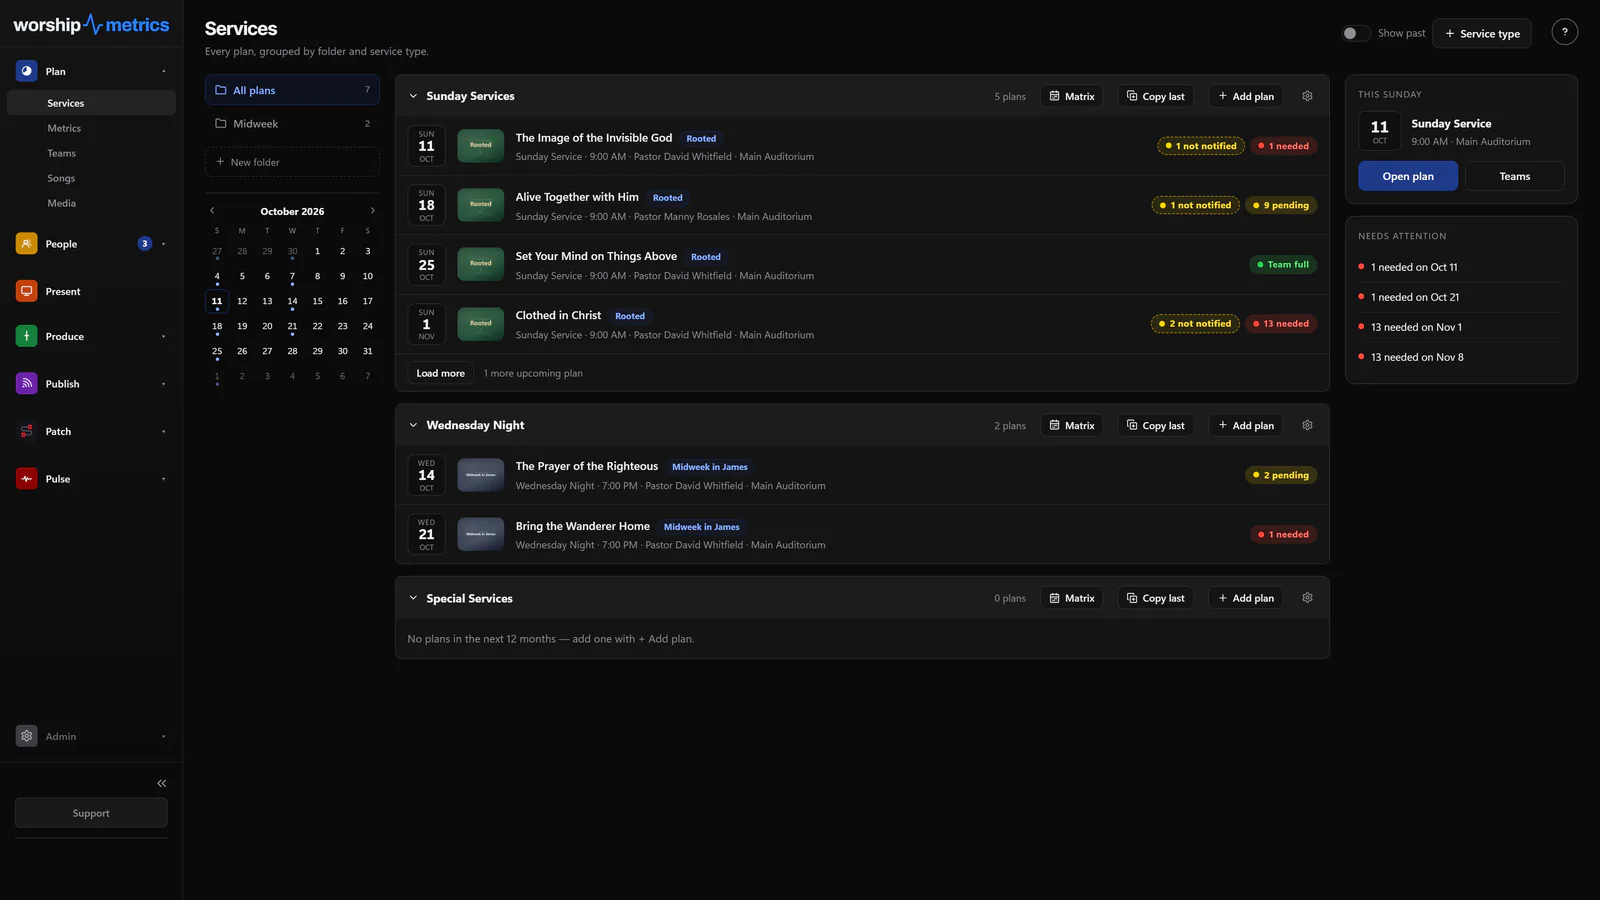Image resolution: width=1600 pixels, height=900 pixels.
Task: Open Matrix for Wednesday Night
Action: (x=1072, y=425)
